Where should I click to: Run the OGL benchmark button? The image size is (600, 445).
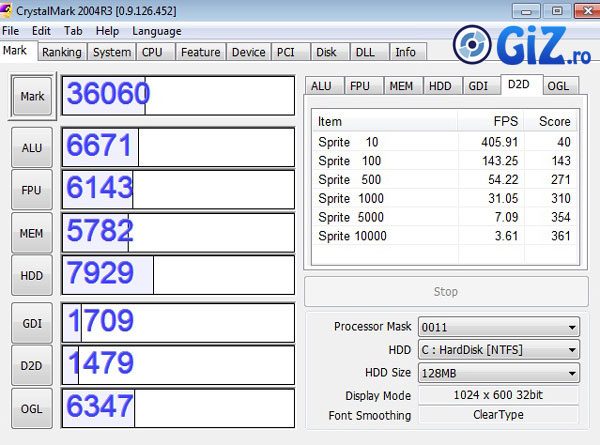(x=32, y=408)
